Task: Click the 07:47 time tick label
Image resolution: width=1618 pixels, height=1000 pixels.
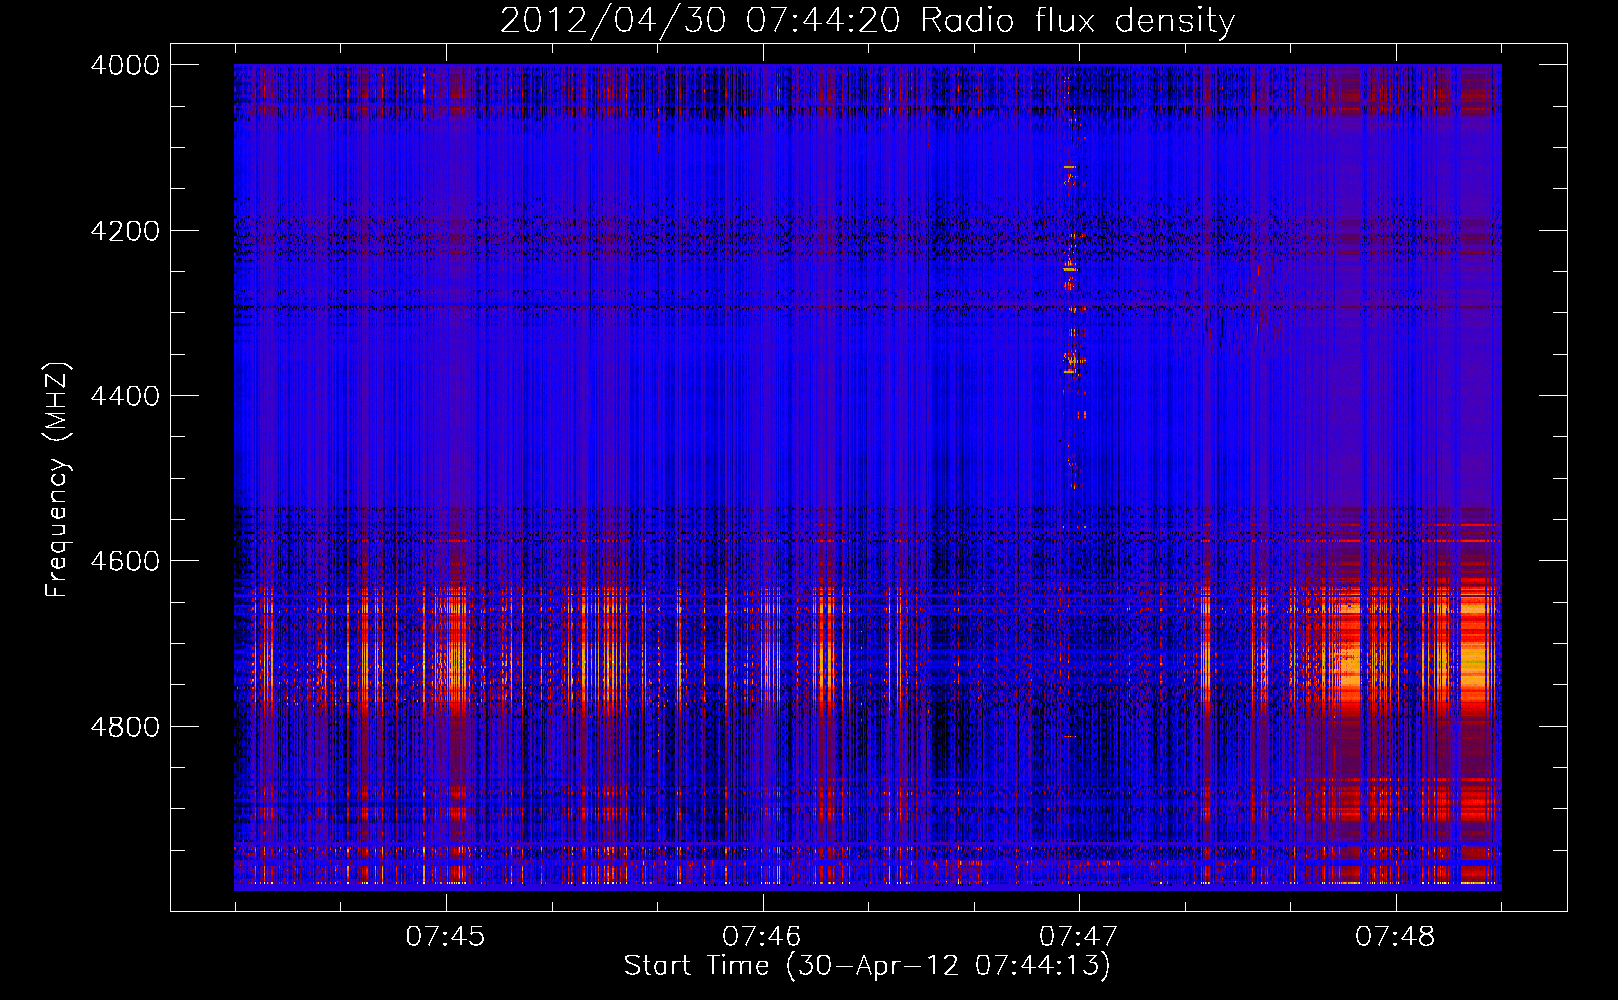Action: (1078, 936)
